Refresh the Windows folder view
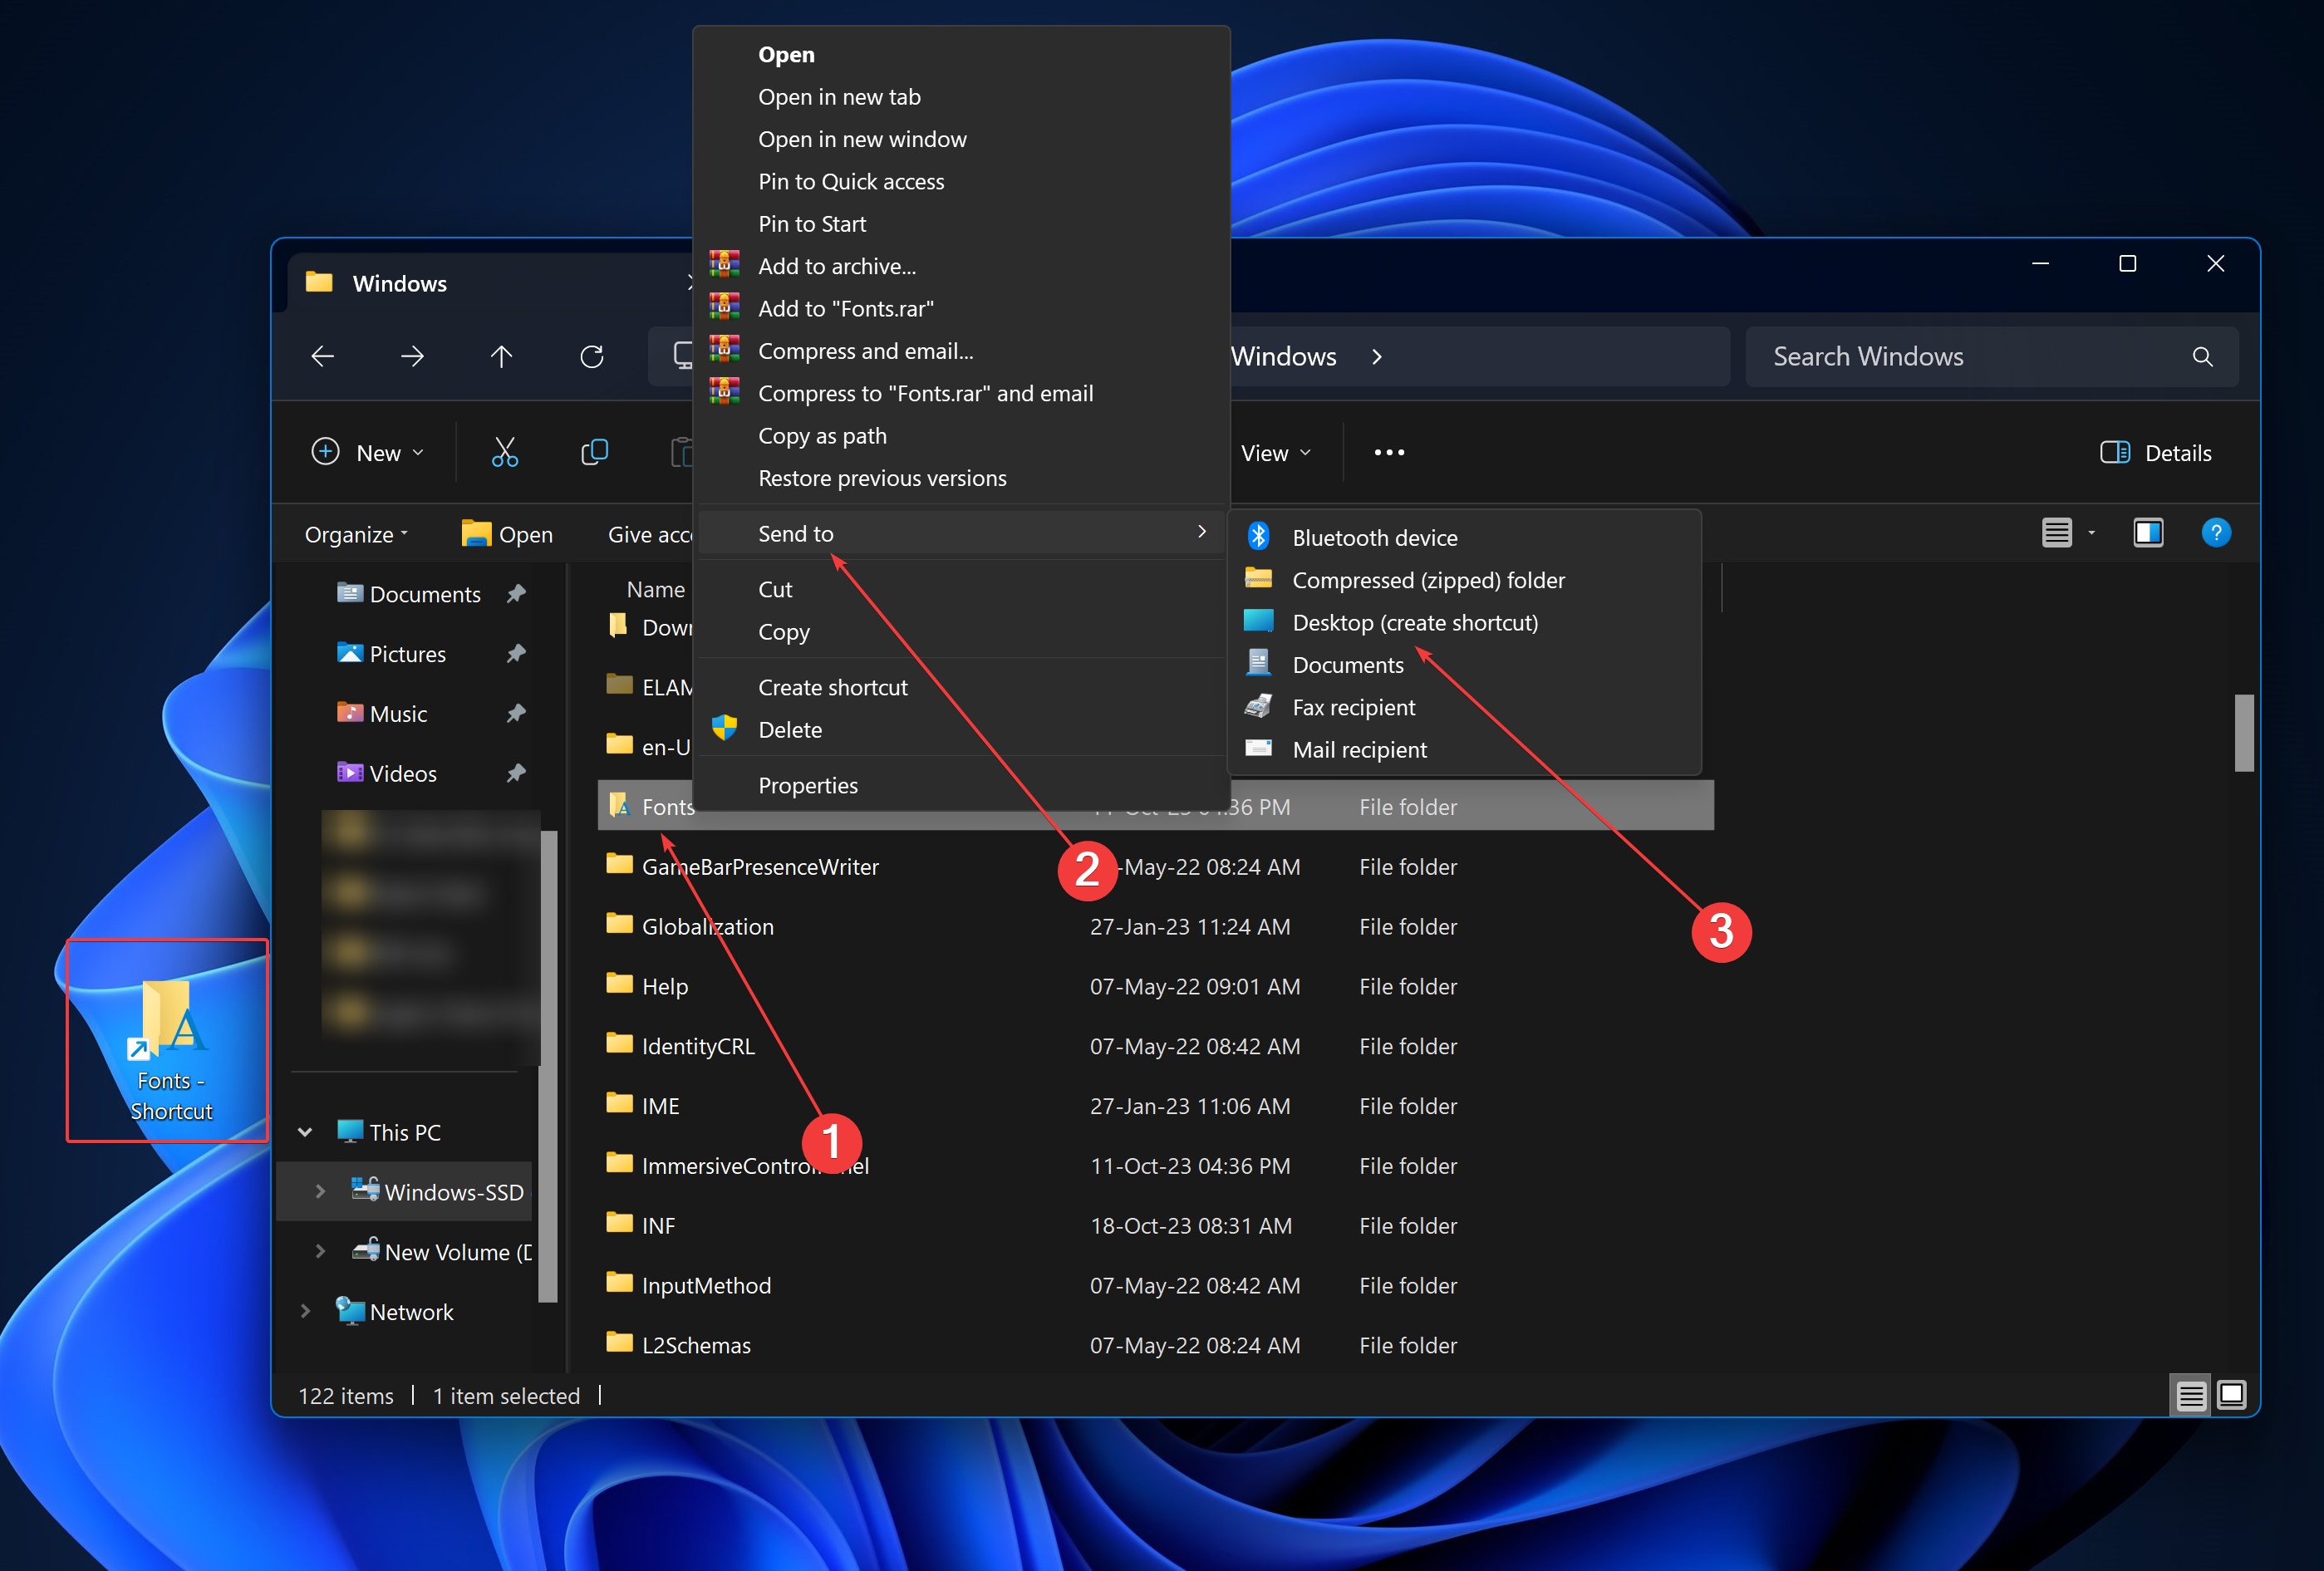This screenshot has width=2324, height=1571. (x=592, y=356)
